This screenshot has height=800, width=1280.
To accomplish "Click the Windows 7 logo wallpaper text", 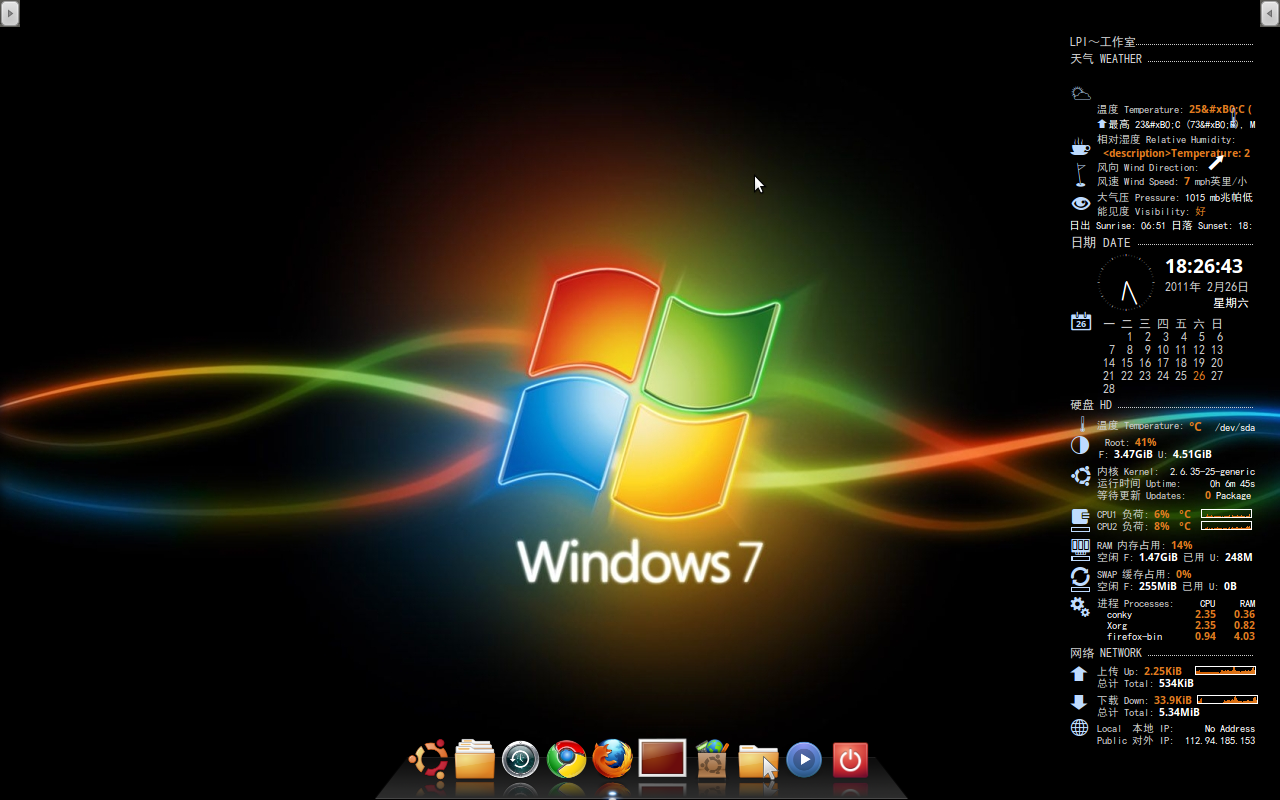I will point(641,563).
